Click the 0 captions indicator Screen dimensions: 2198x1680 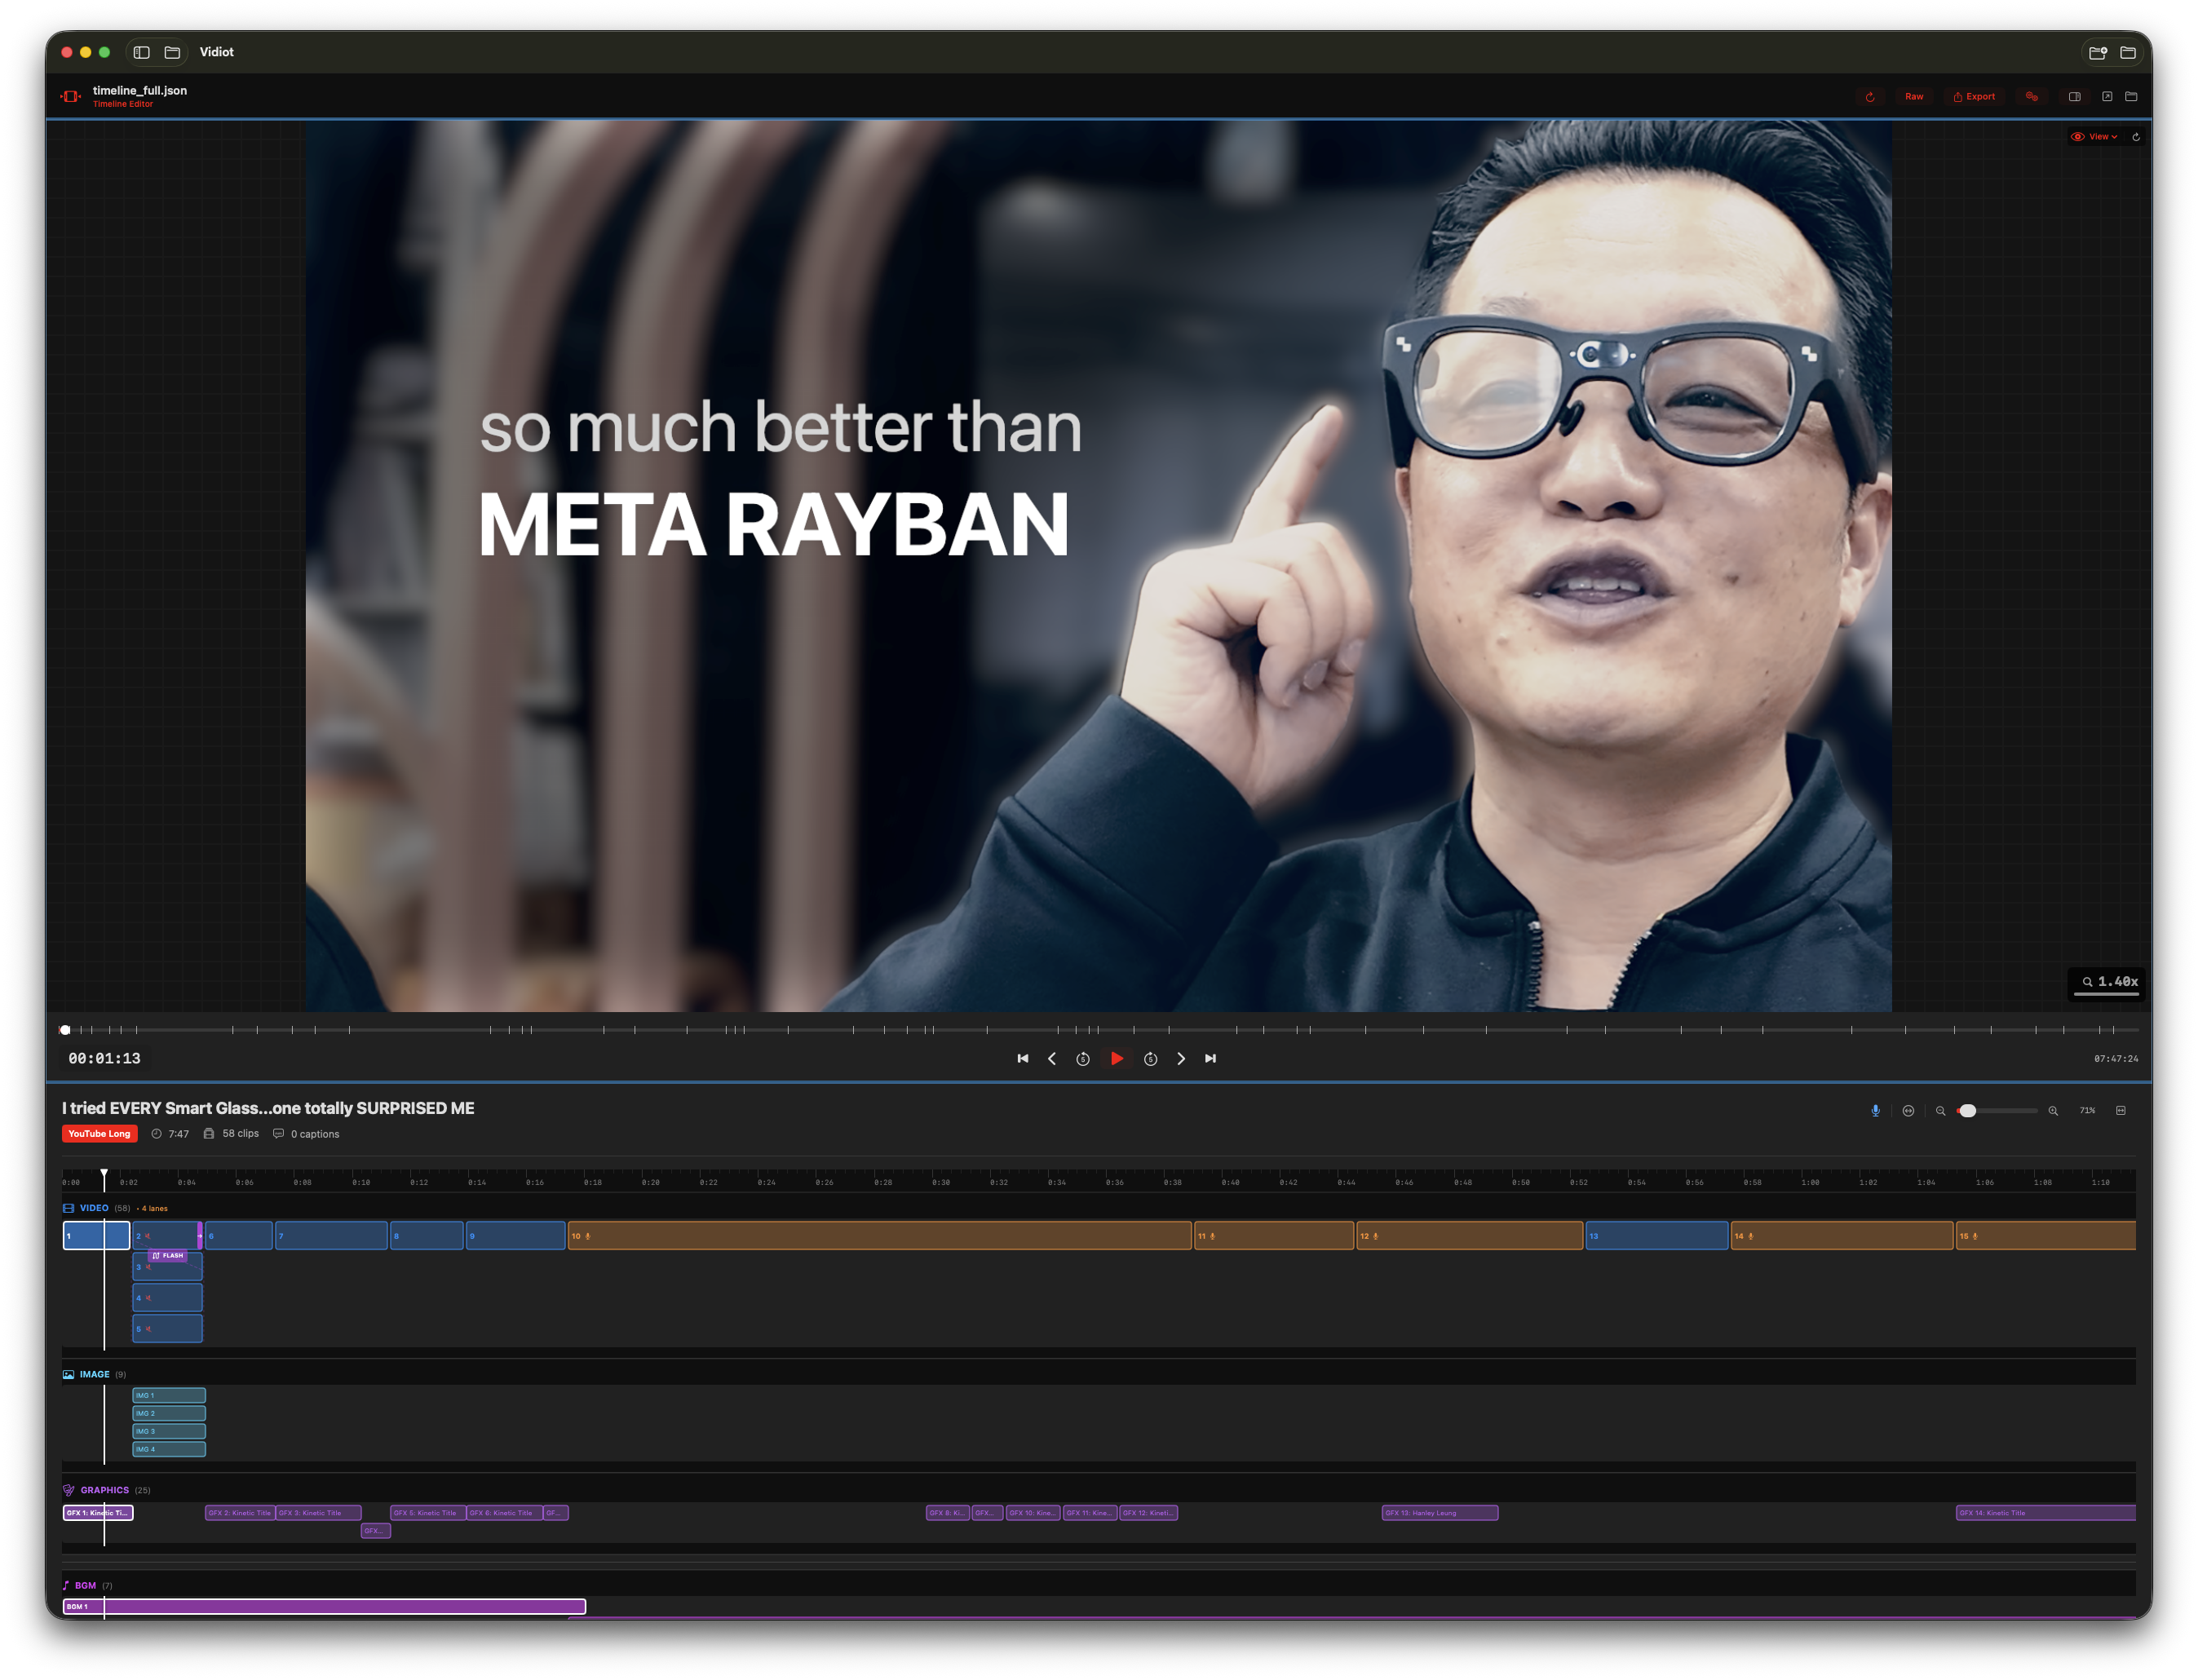pos(306,1133)
